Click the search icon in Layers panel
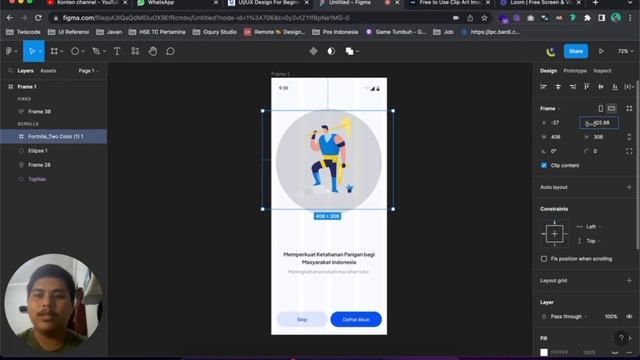 [x=10, y=71]
